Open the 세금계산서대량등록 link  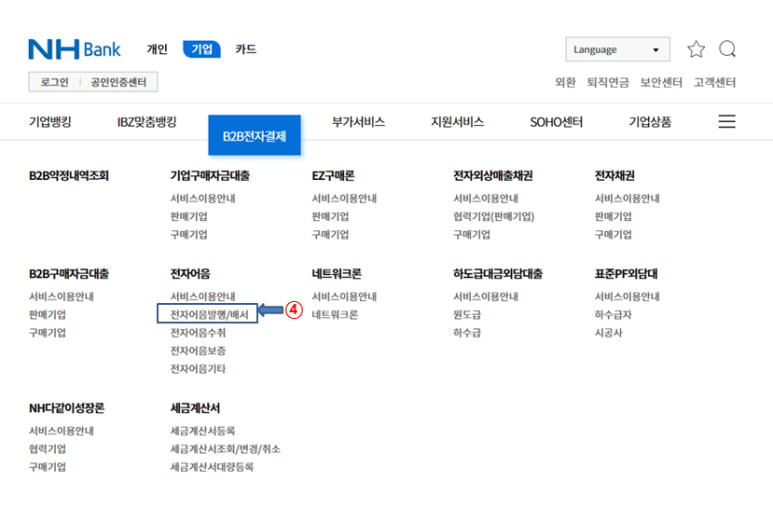[212, 467]
